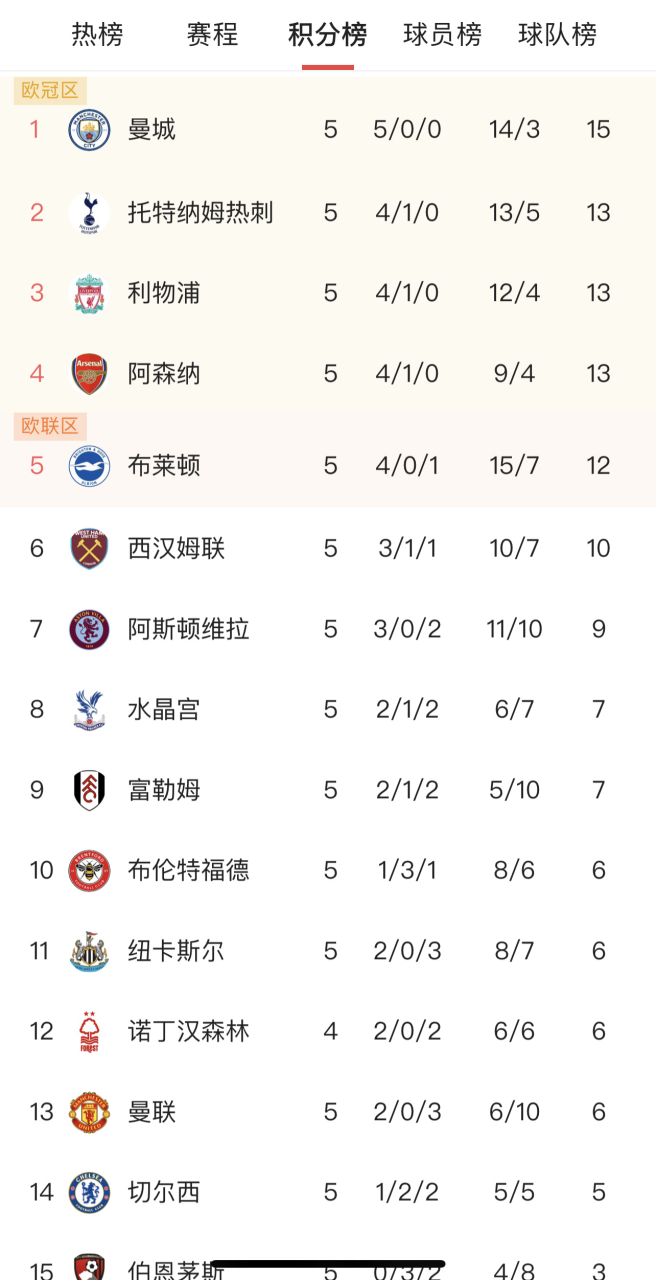This screenshot has height=1280, width=656.
Task: Open the 球队榜 team rankings tab
Action: [x=557, y=34]
